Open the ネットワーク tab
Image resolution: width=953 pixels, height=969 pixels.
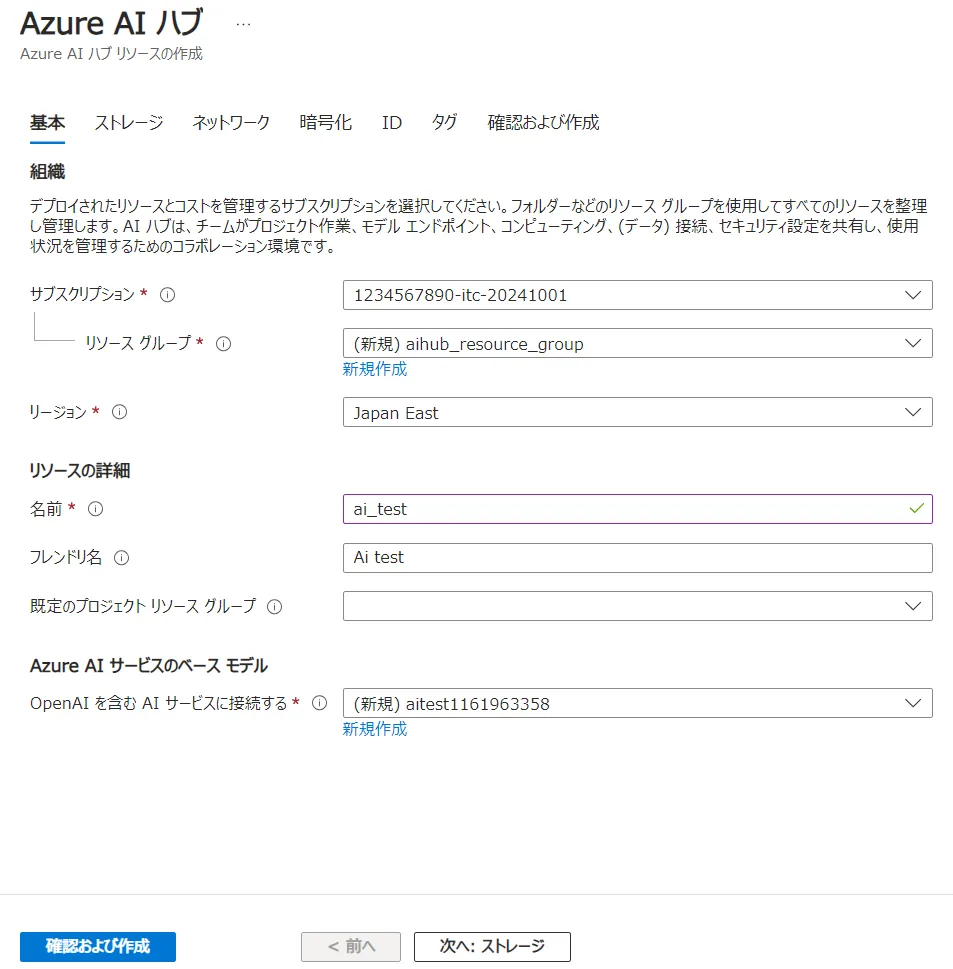231,123
